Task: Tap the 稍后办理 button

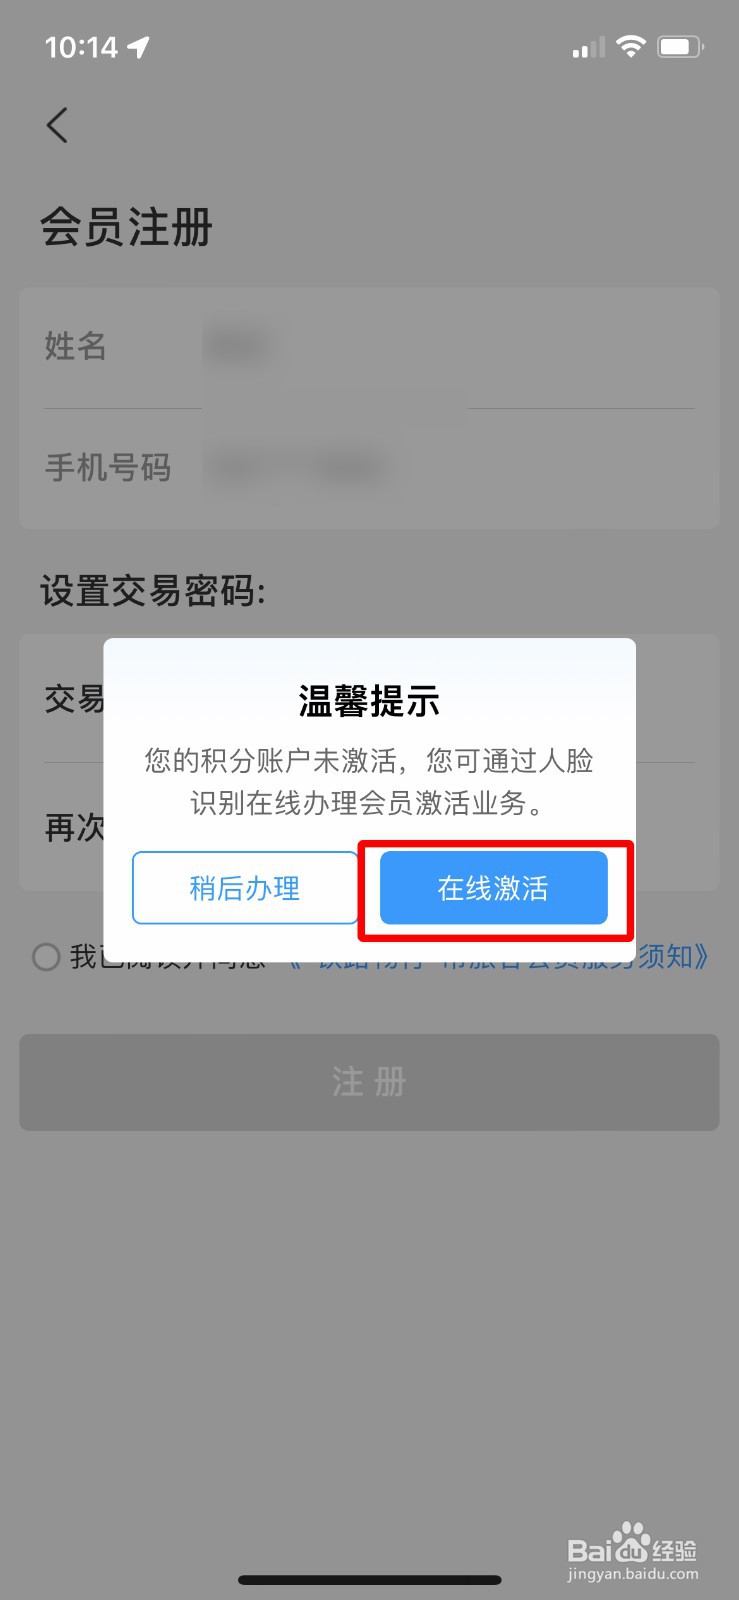Action: click(x=245, y=888)
